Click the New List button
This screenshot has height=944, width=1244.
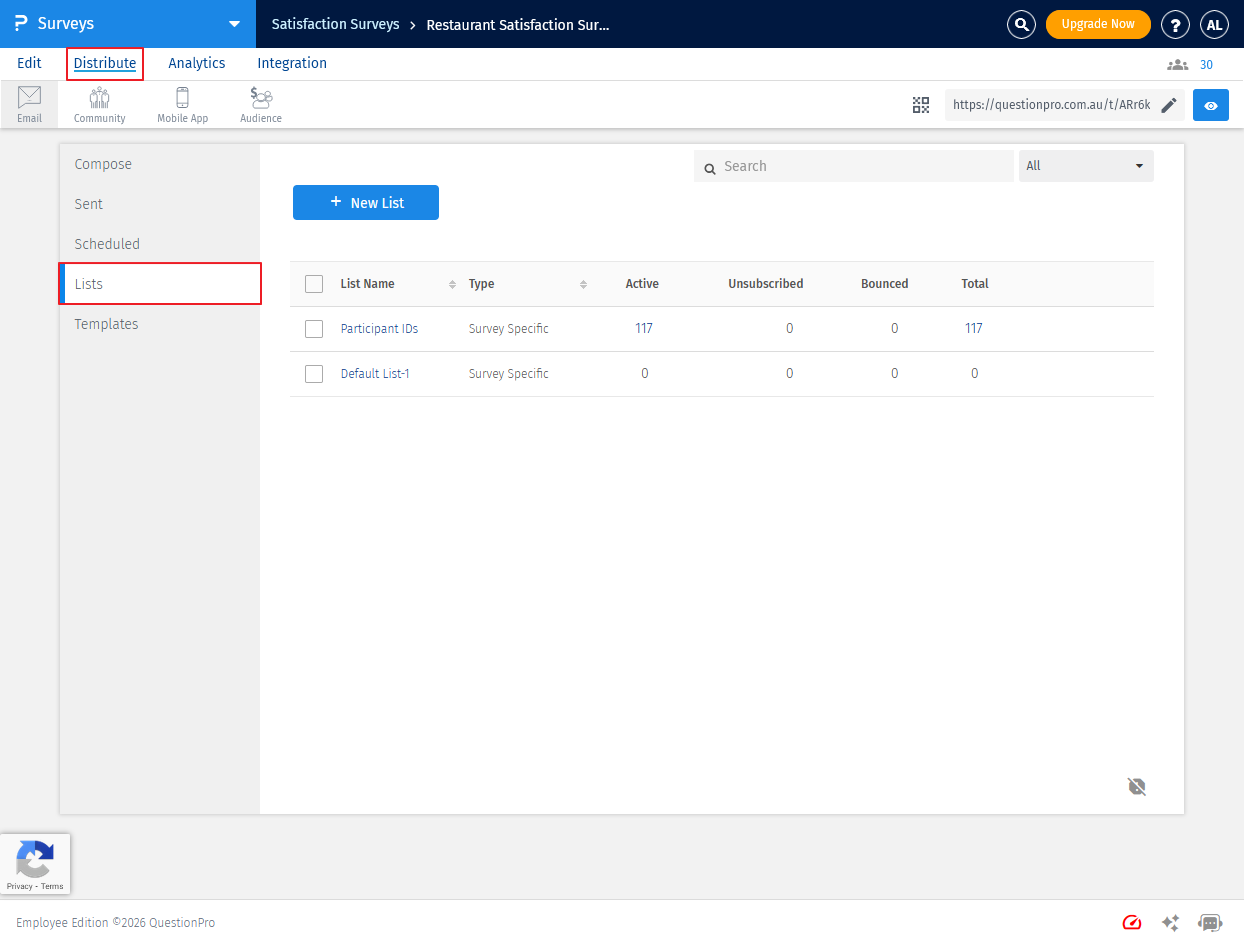click(x=366, y=203)
